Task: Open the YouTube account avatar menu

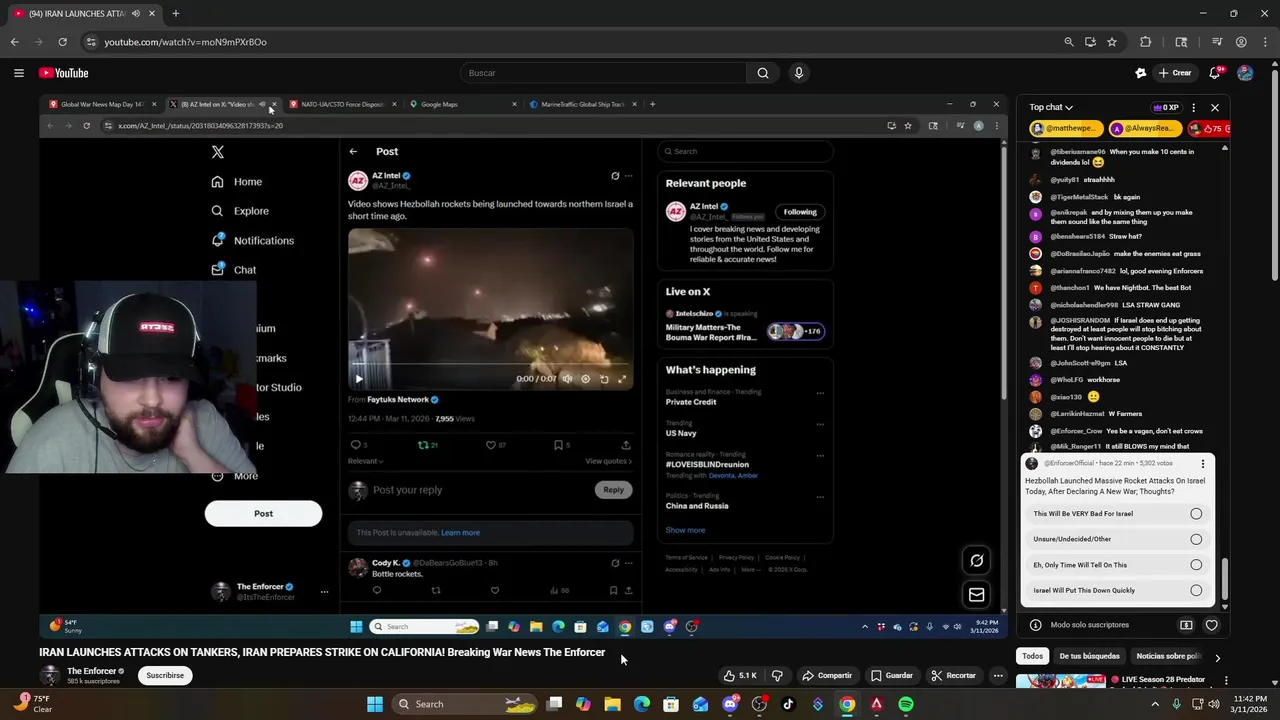Action: click(1245, 73)
